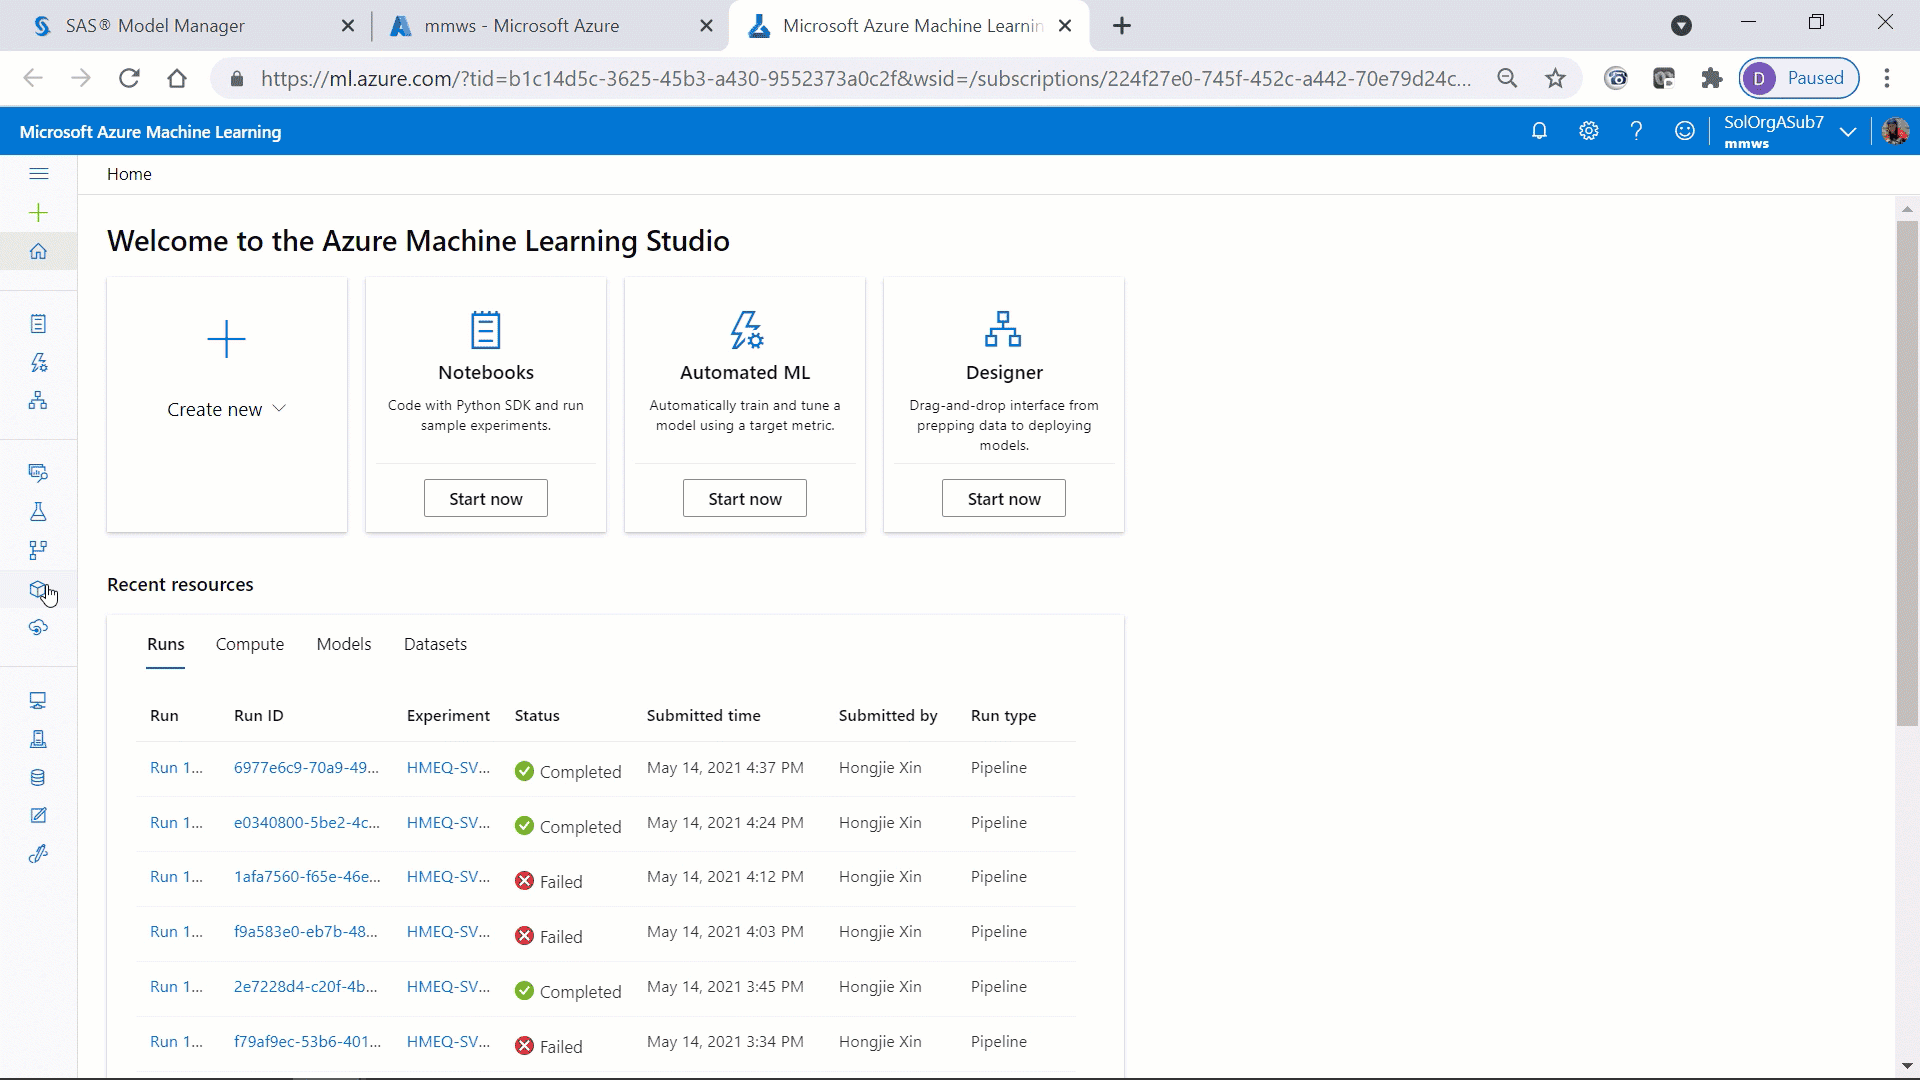
Task: Switch to the Compute tab in Recent resources
Action: pos(249,644)
